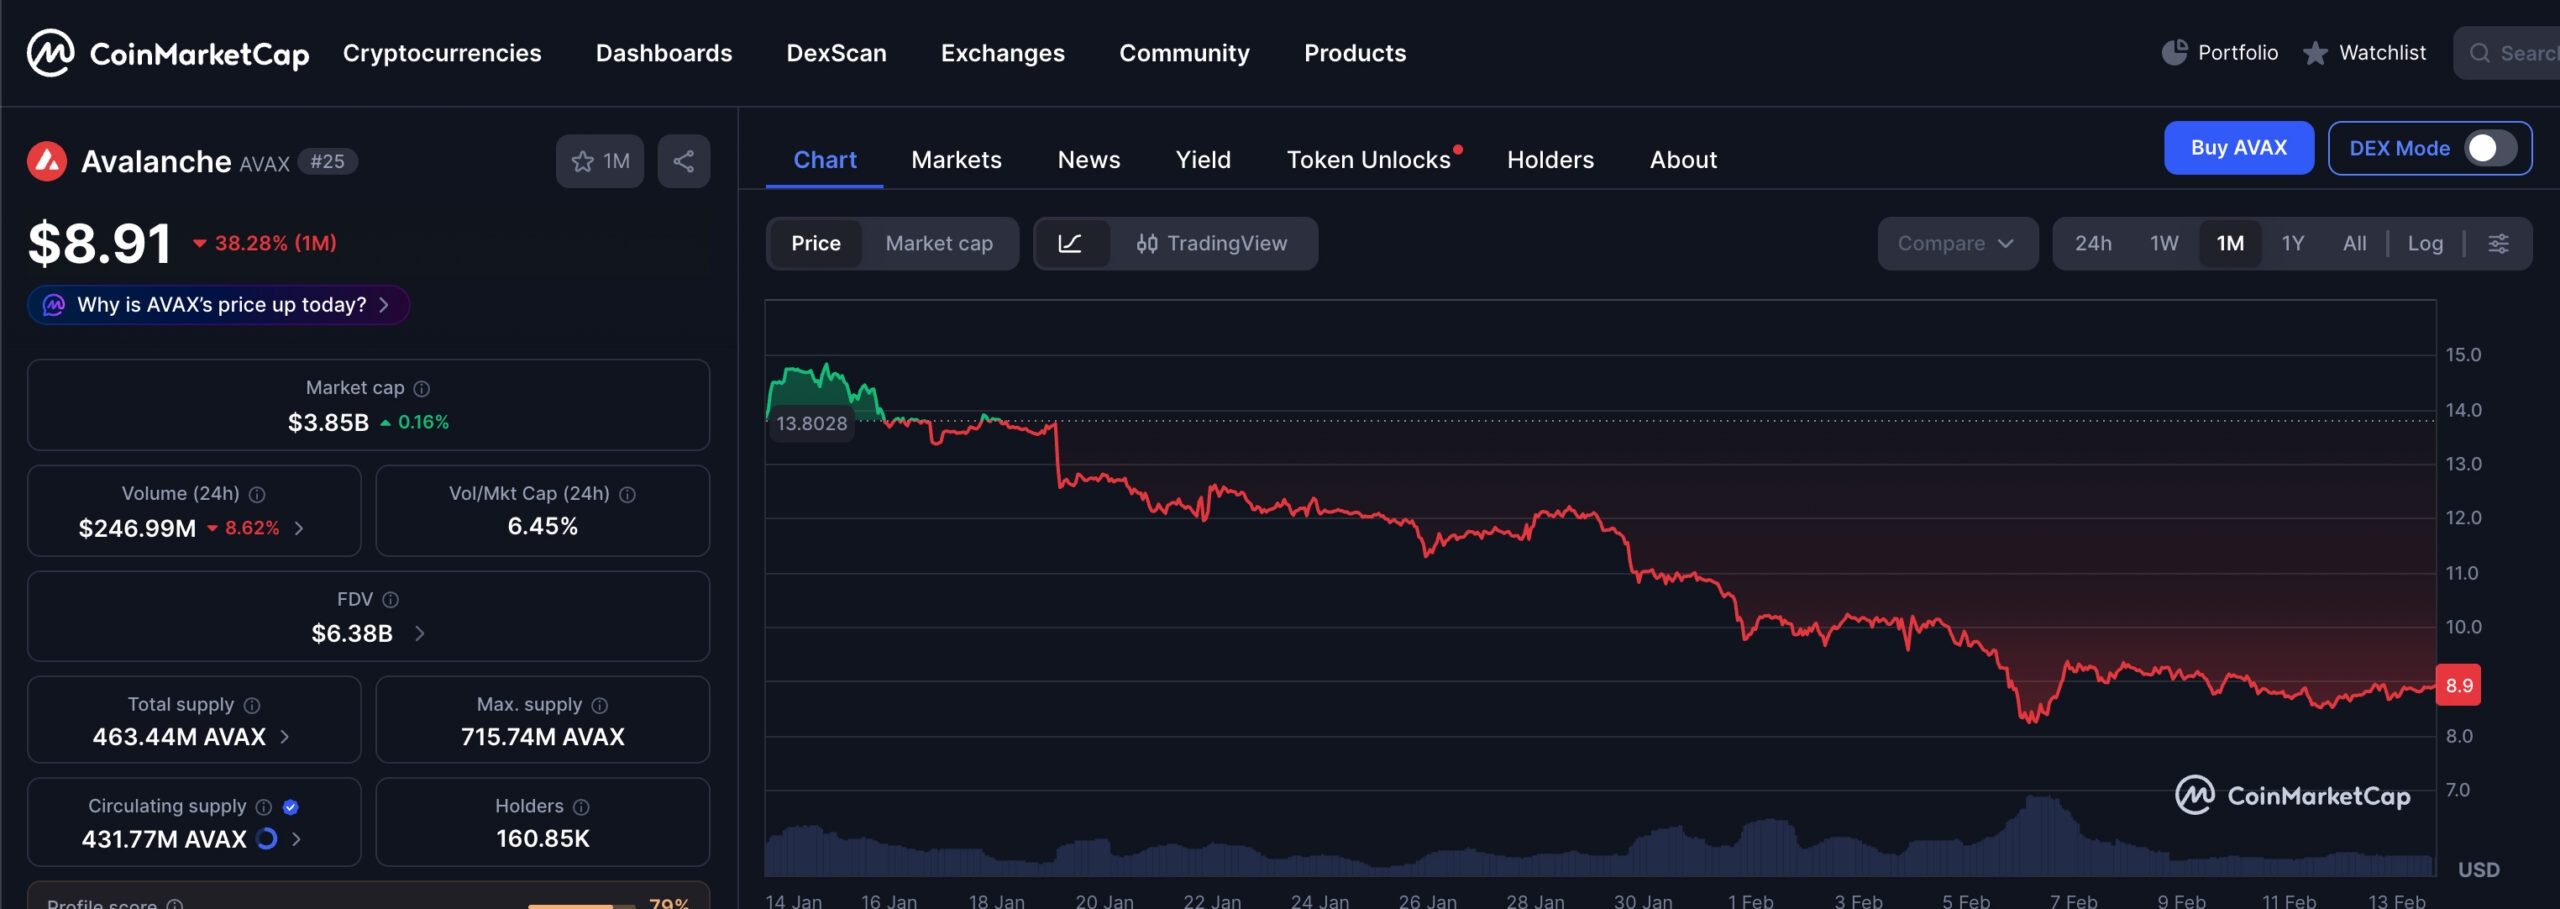Viewport: 2560px width, 909px height.
Task: Expand Total supply details chevron
Action: [285, 737]
